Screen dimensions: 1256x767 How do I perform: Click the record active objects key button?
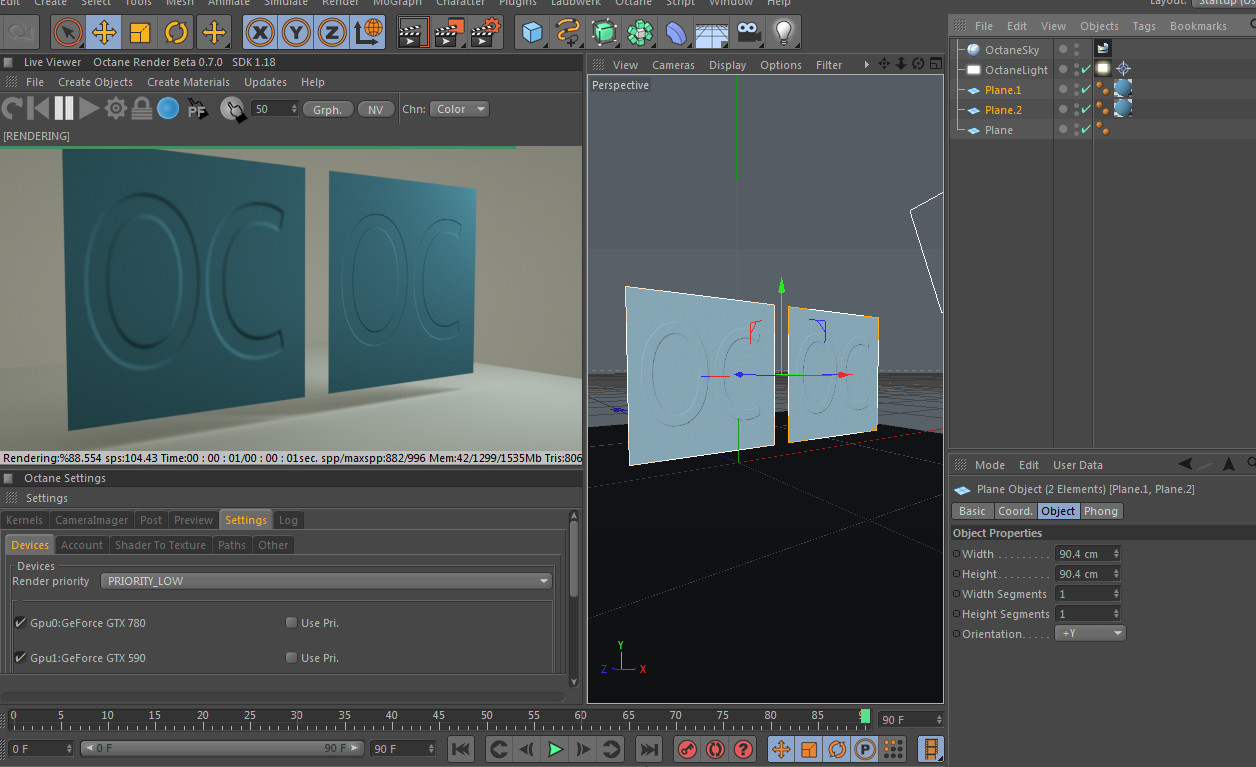(x=687, y=749)
